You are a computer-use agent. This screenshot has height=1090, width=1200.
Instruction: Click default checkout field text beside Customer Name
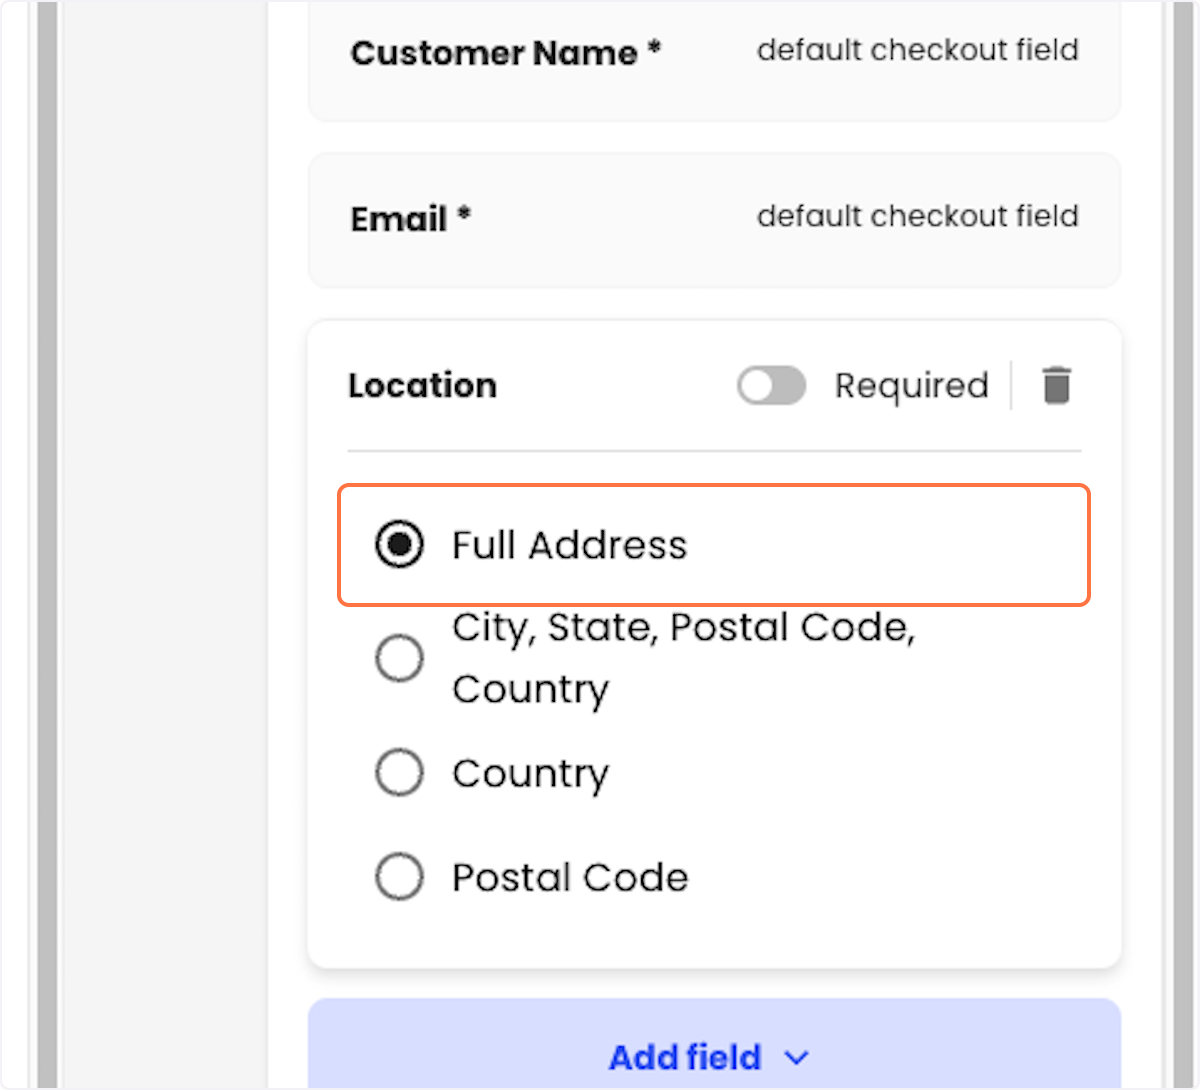917,50
